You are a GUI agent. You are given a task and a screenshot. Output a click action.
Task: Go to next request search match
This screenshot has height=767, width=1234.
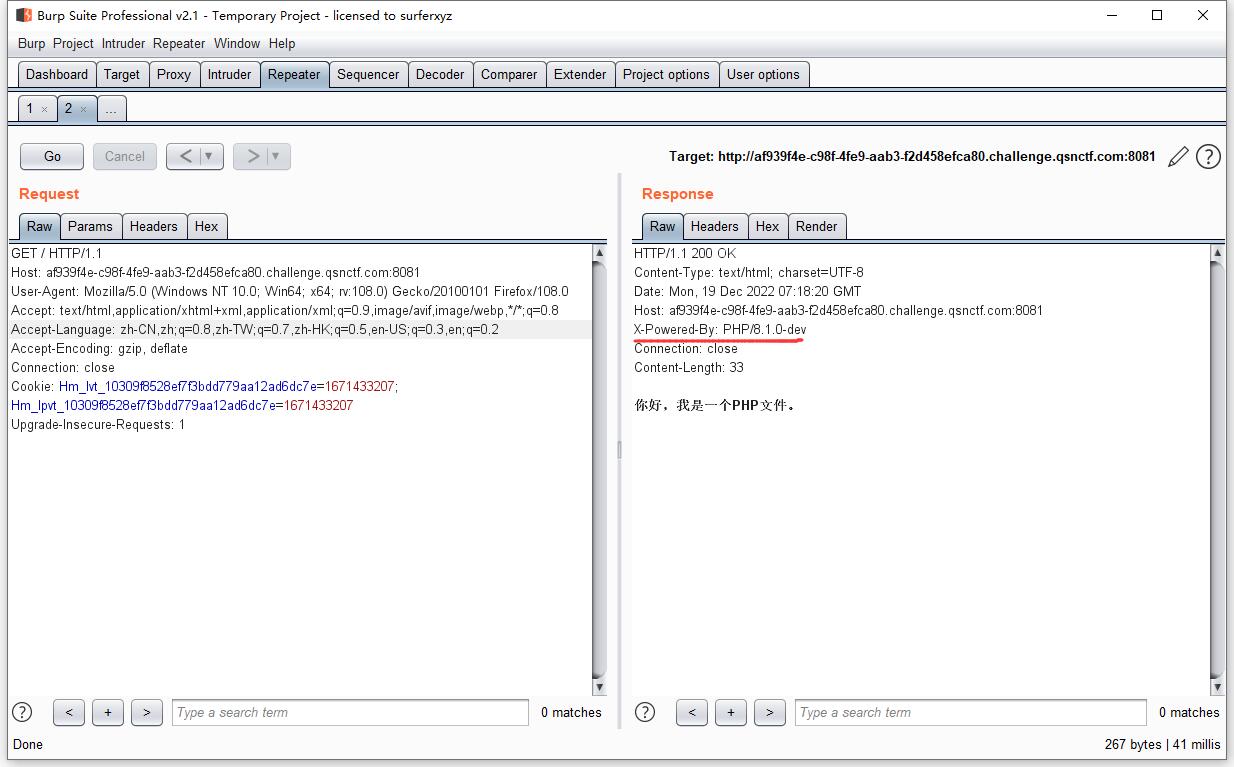pyautogui.click(x=146, y=712)
